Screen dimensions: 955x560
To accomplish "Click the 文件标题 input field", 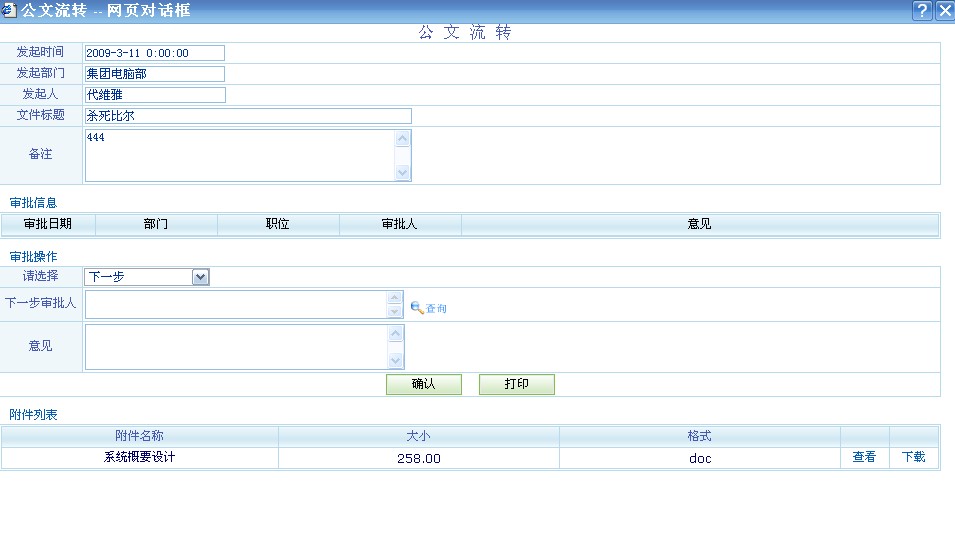I will [248, 116].
